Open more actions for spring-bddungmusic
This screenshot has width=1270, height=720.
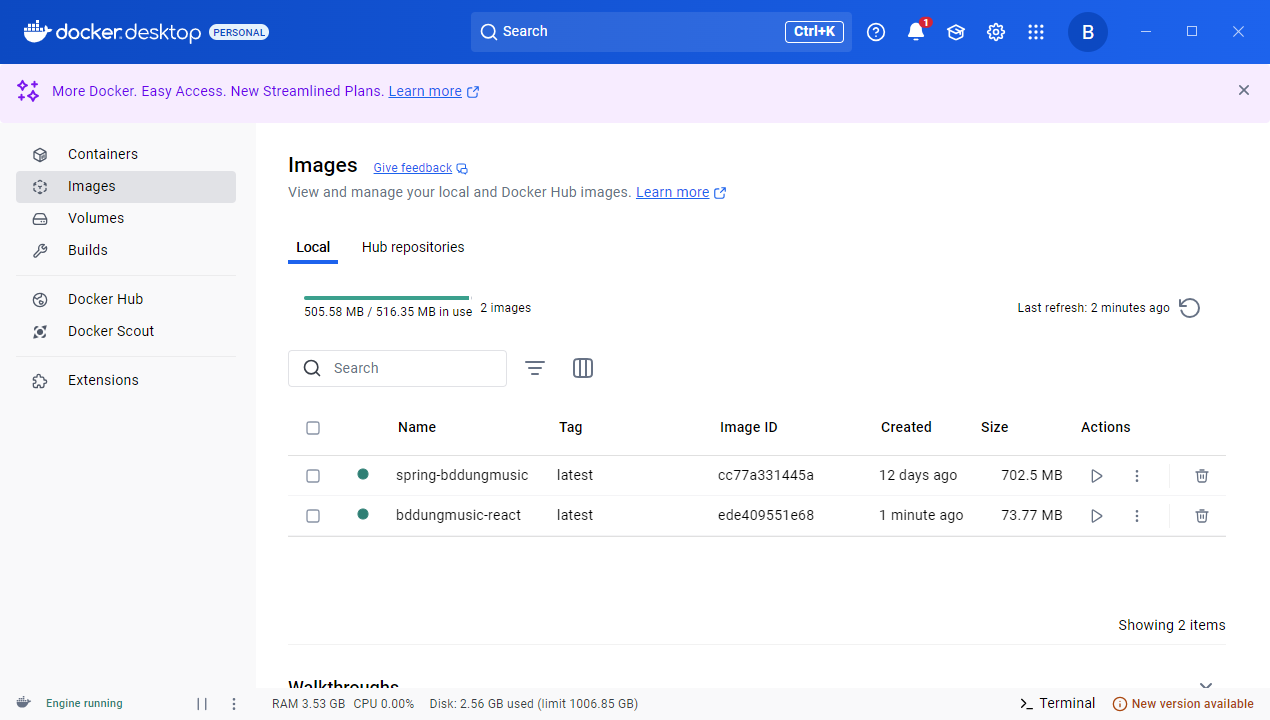point(1137,476)
